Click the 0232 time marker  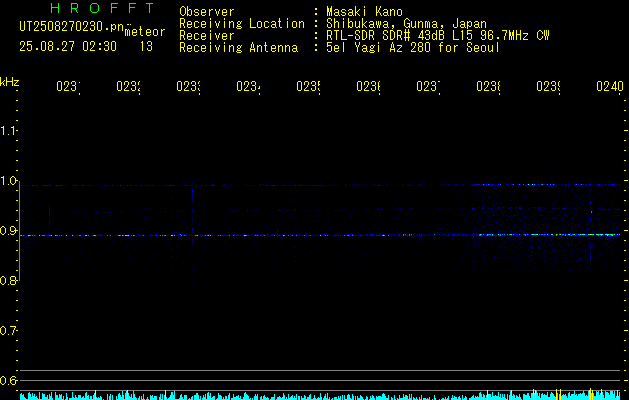(x=128, y=86)
